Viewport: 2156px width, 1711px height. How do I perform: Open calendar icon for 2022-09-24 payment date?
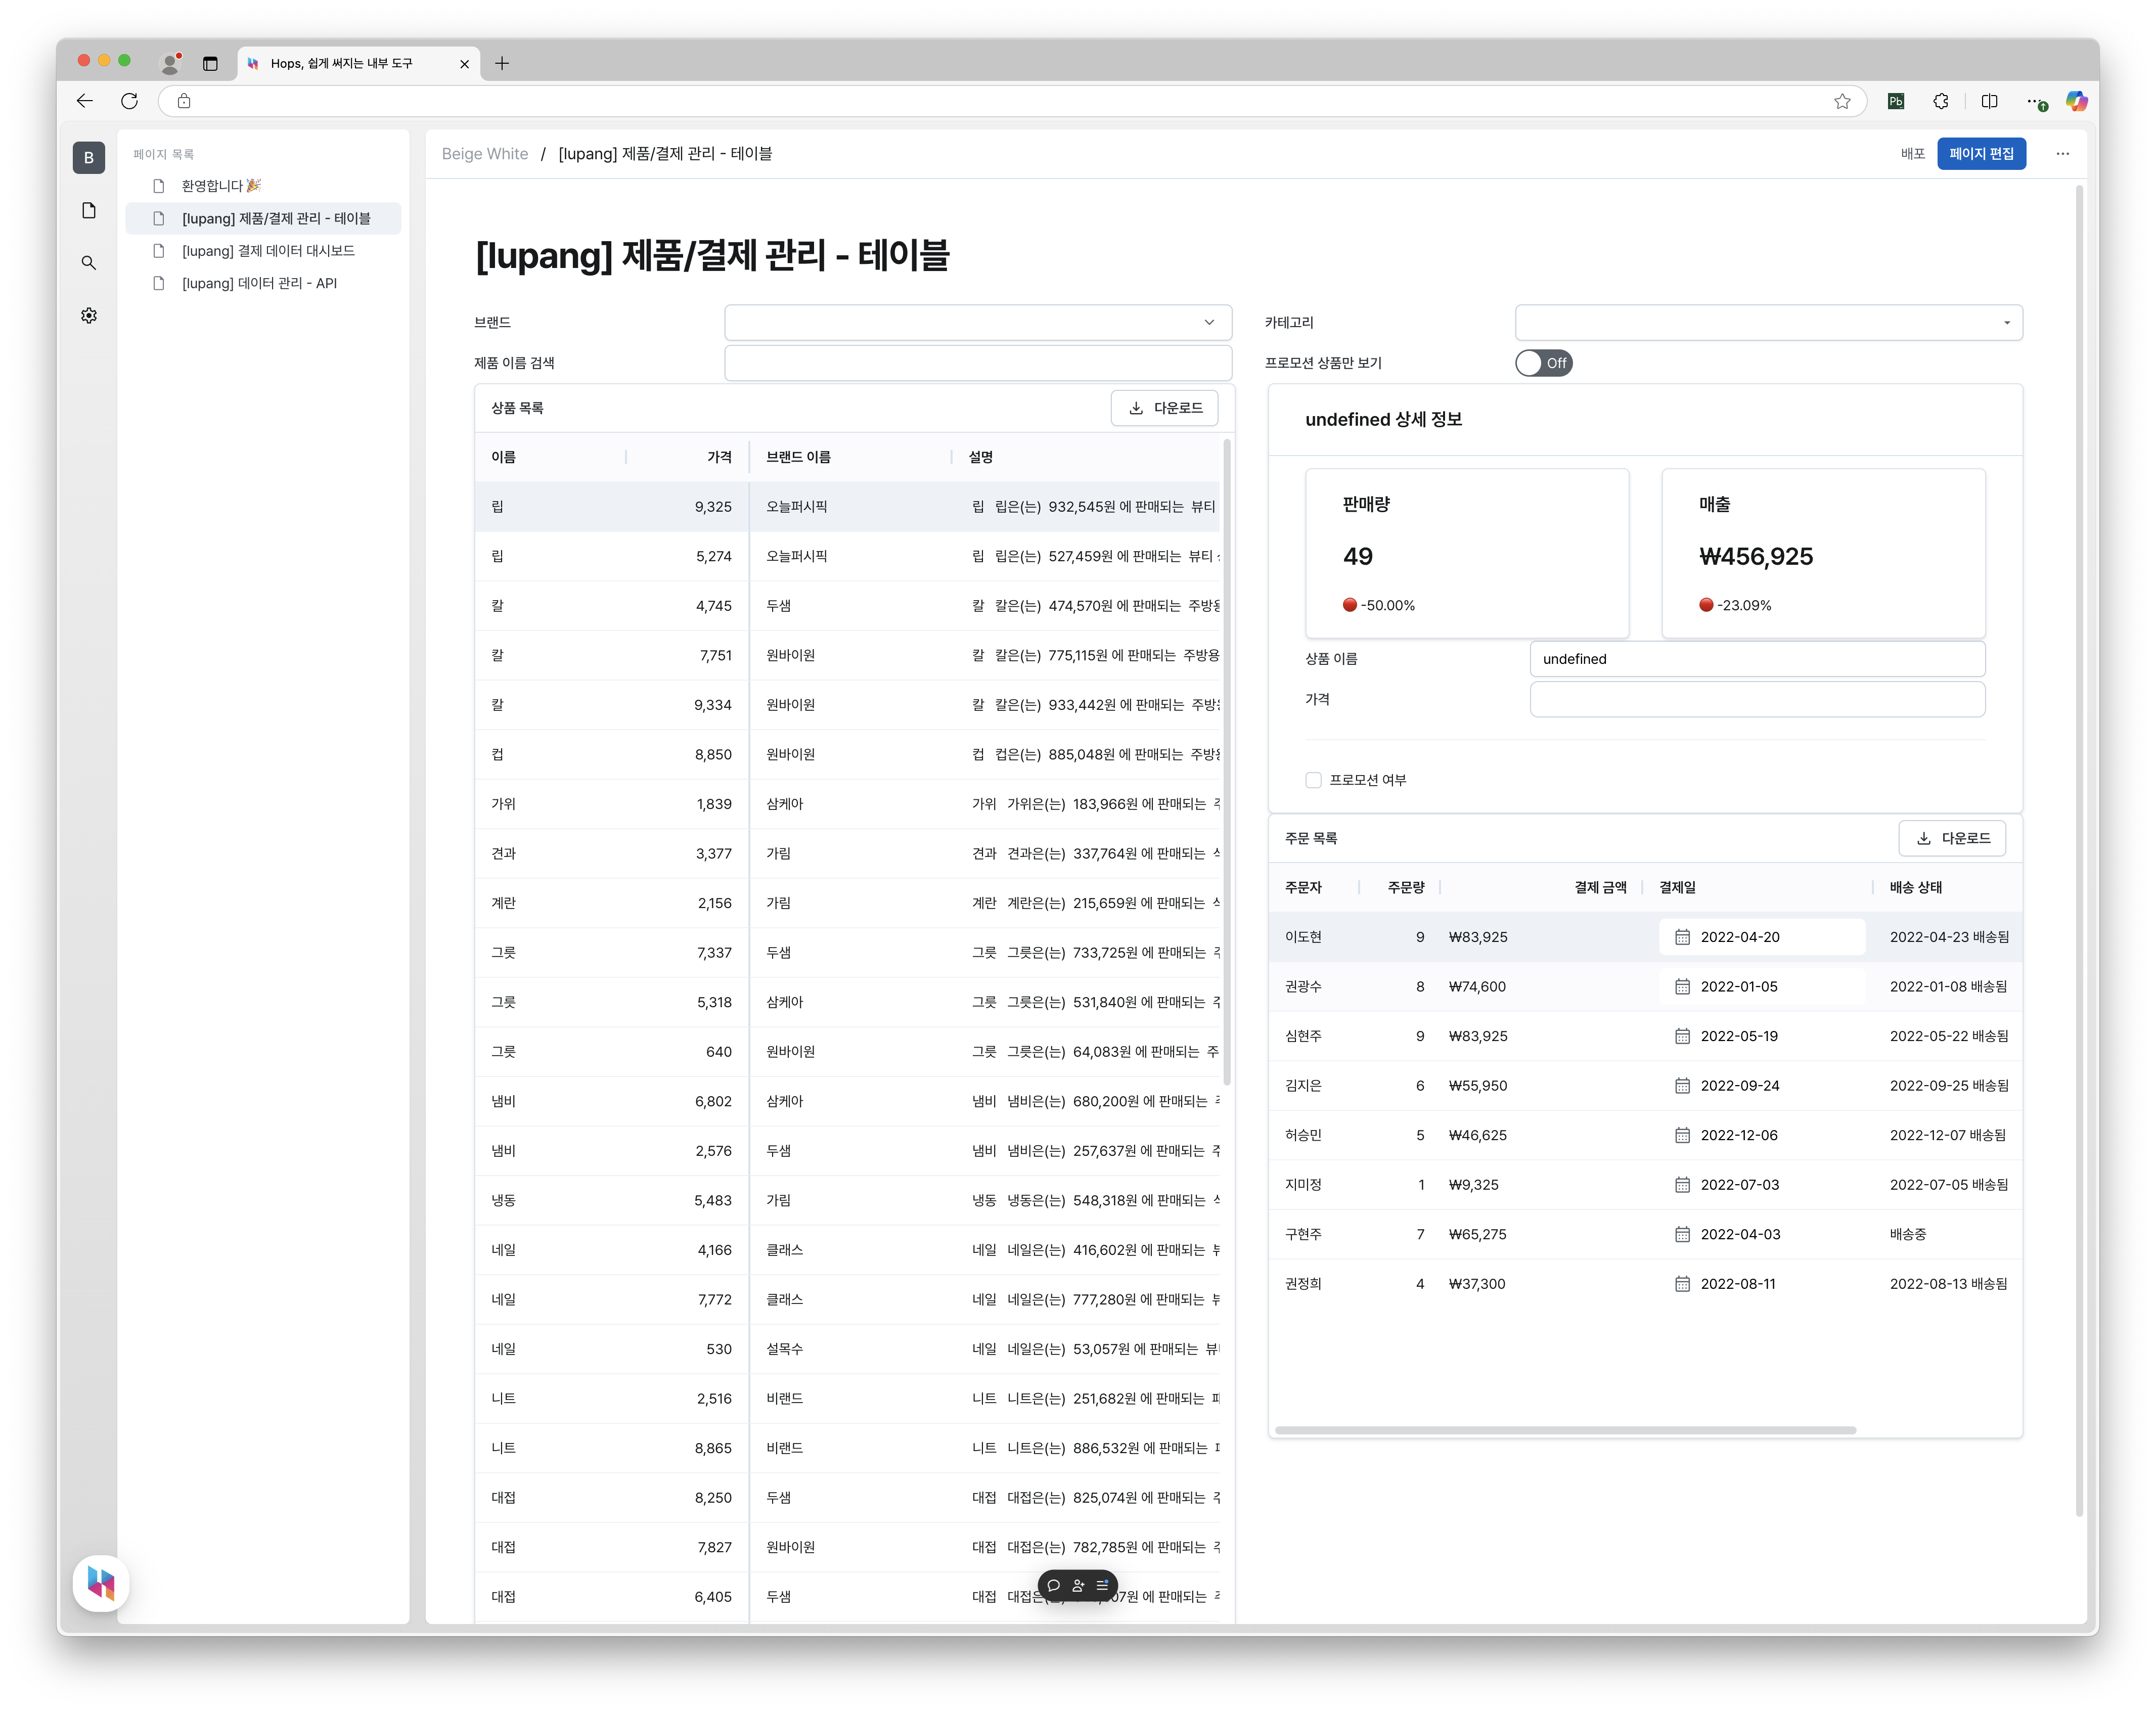1682,1086
